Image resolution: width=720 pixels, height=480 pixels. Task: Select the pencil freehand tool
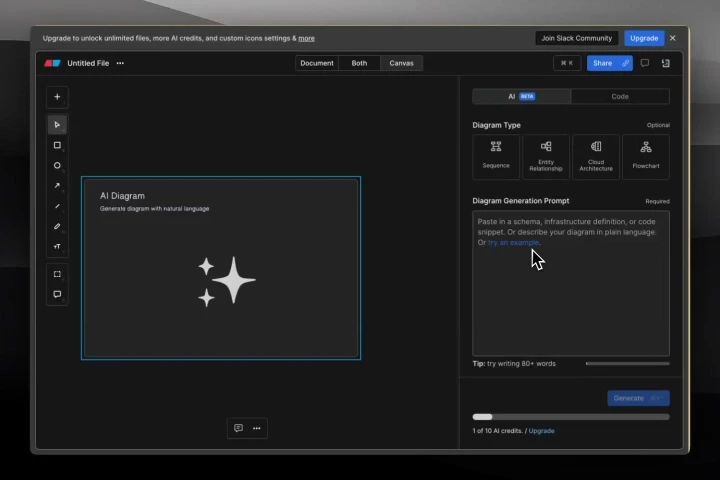tap(57, 226)
